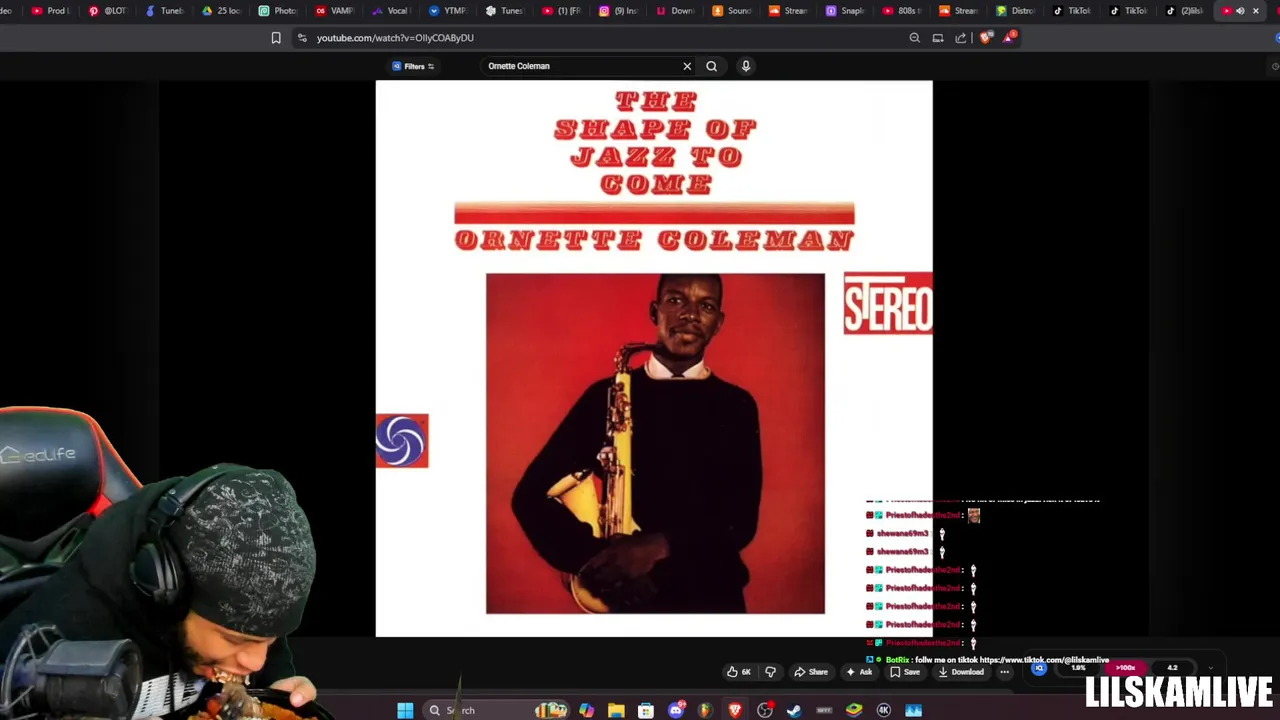Switch to Brave browser taskbar icon
The image size is (1280, 720).
[735, 710]
